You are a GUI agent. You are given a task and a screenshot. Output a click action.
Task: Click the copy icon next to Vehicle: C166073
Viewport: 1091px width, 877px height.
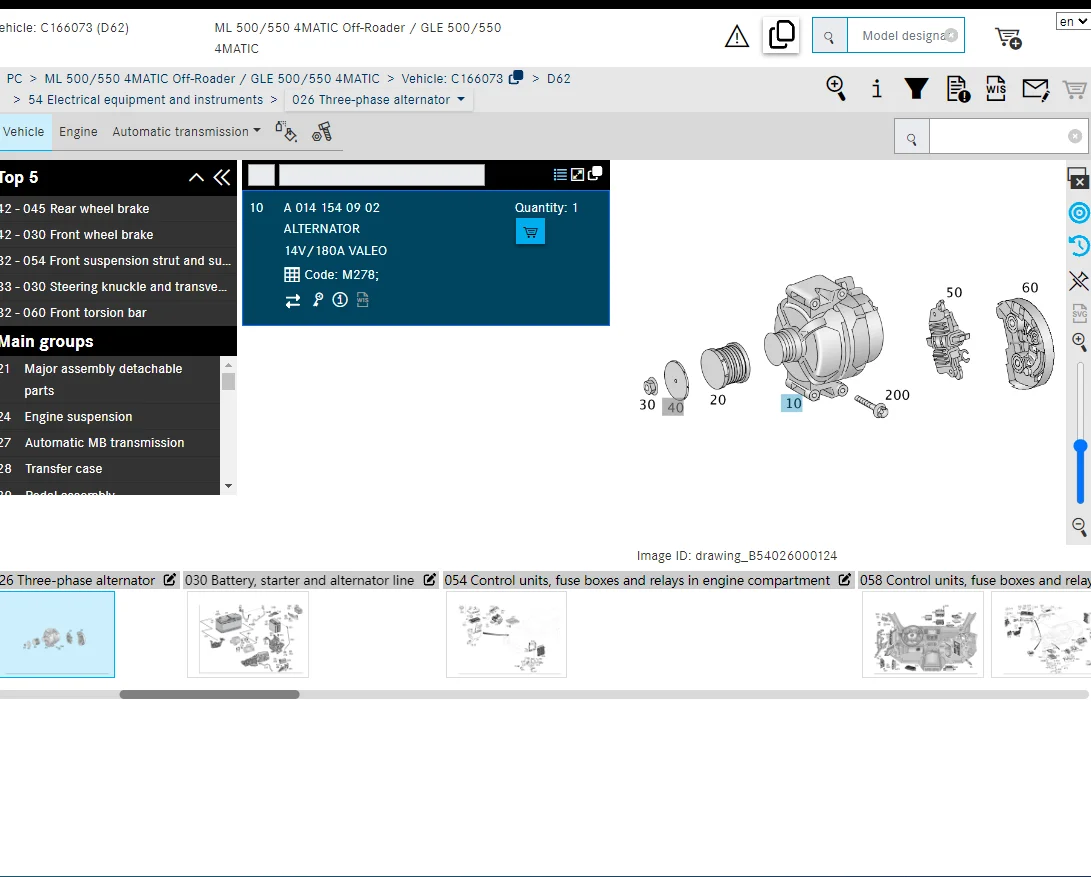516,77
